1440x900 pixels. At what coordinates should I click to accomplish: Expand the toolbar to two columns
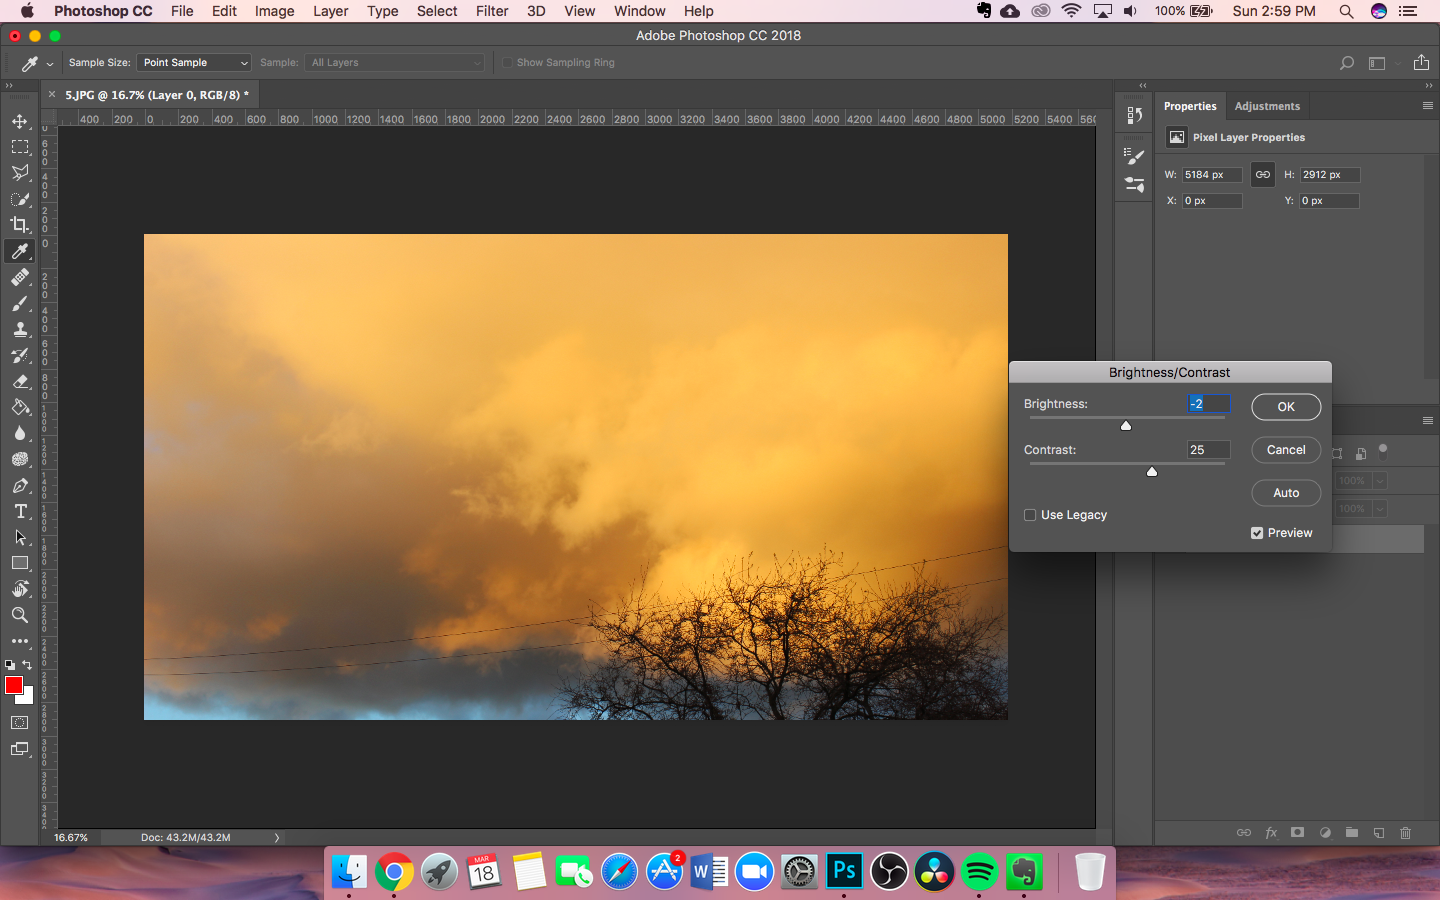pyautogui.click(x=9, y=86)
